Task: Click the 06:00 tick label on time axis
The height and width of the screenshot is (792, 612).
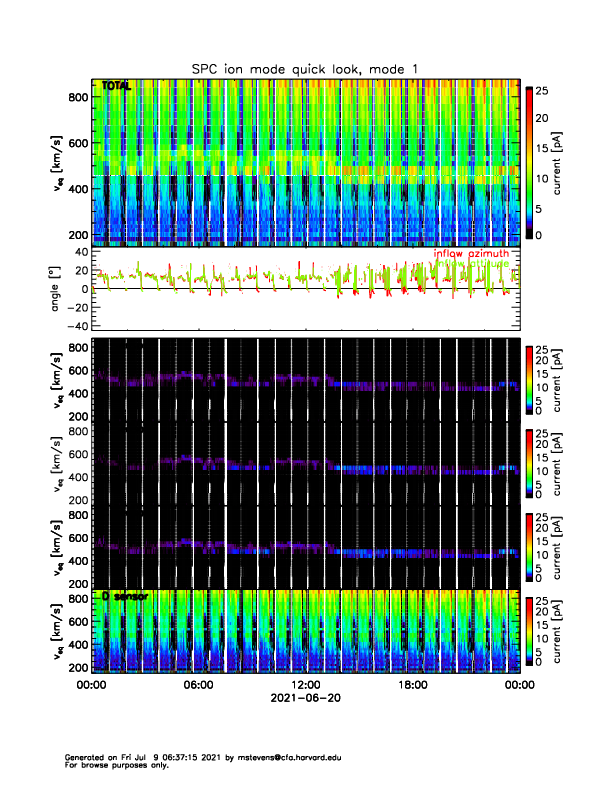Action: click(198, 685)
